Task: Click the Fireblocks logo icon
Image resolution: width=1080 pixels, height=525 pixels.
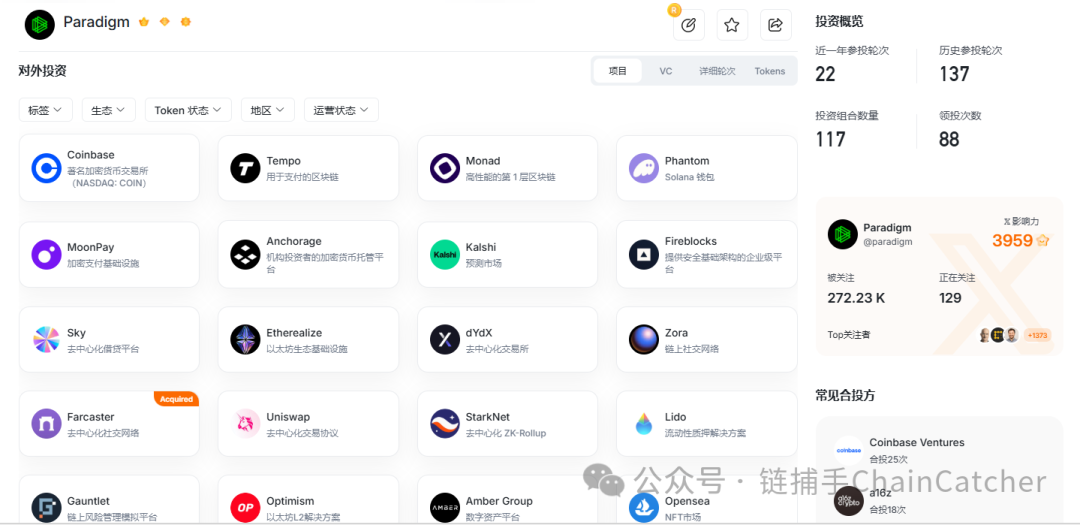Action: pyautogui.click(x=644, y=255)
